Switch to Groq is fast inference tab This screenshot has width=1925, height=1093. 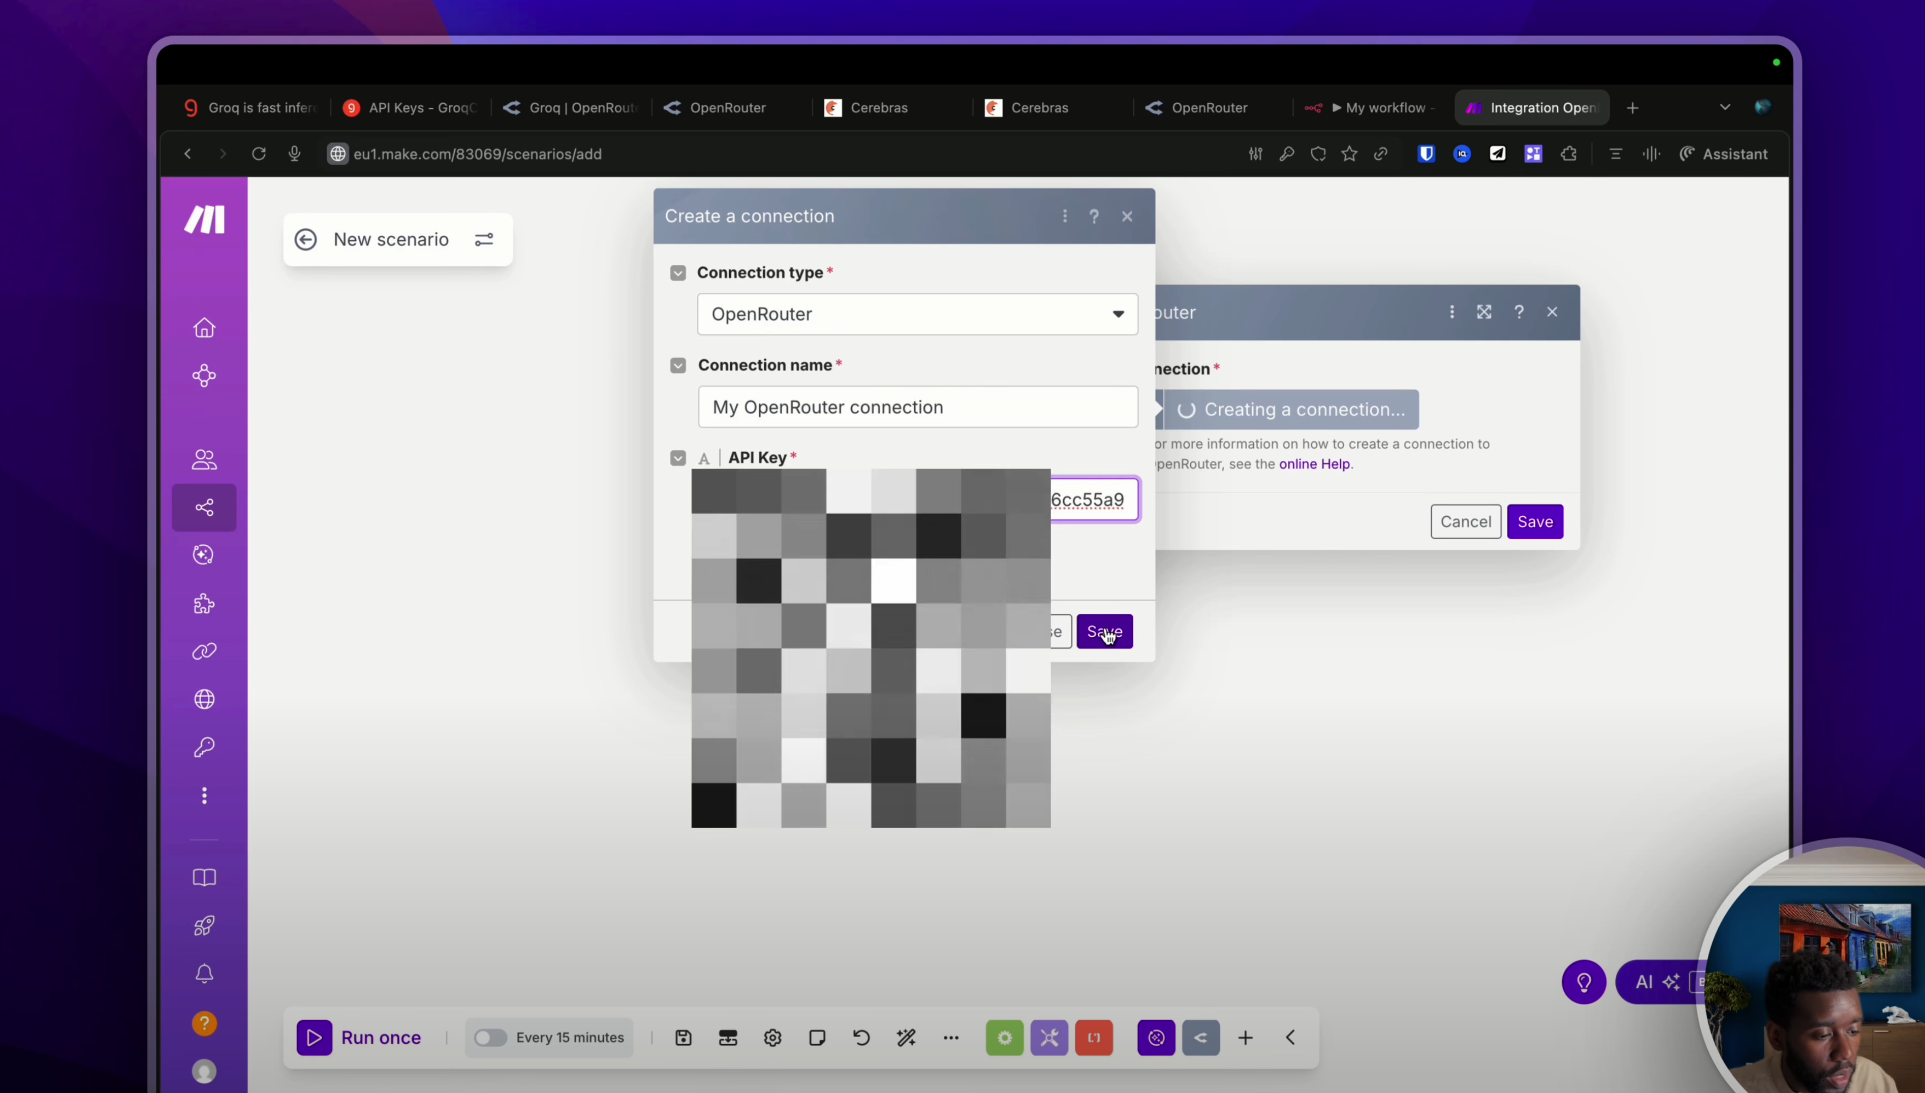click(x=249, y=108)
